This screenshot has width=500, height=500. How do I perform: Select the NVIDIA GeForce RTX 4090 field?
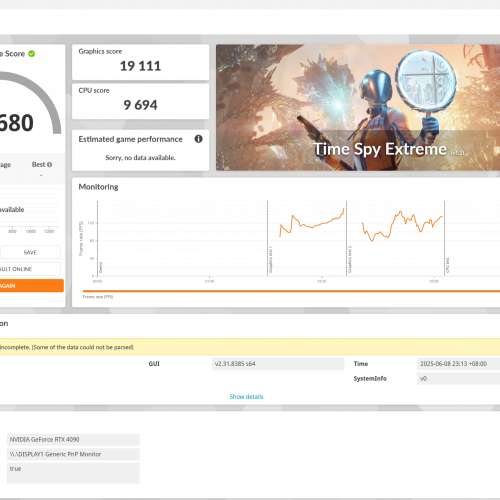point(73,440)
